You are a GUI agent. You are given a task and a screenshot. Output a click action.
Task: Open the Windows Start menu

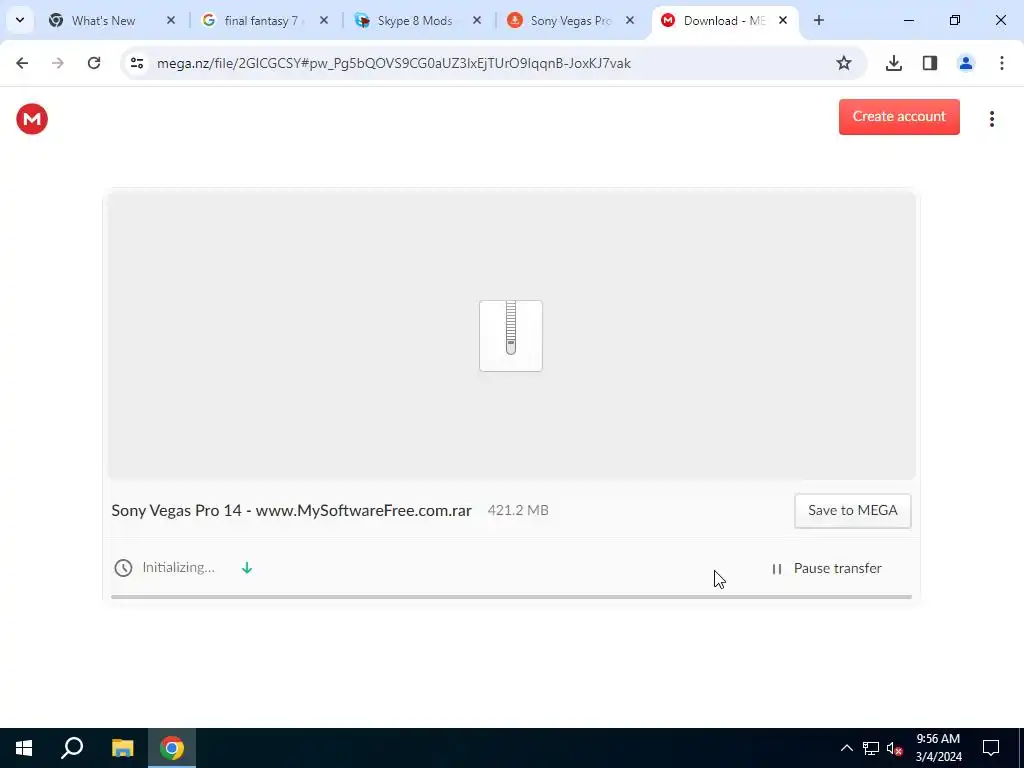[x=24, y=748]
